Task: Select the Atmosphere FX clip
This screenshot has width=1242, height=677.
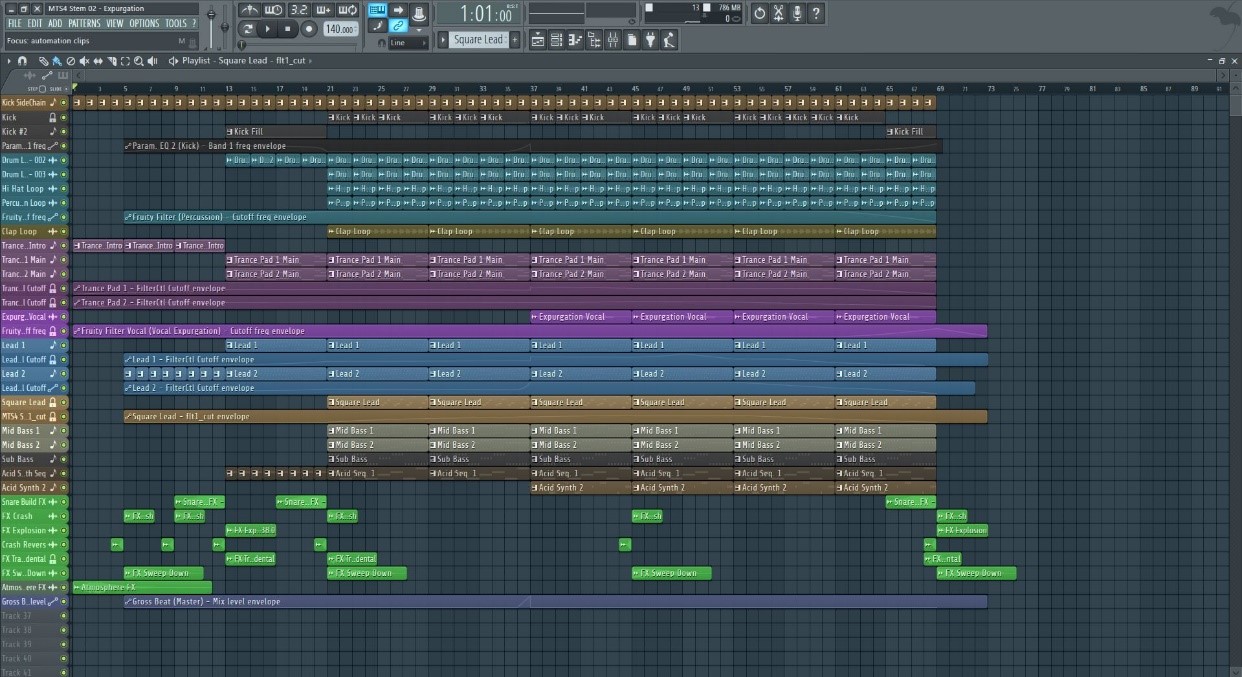Action: (142, 587)
